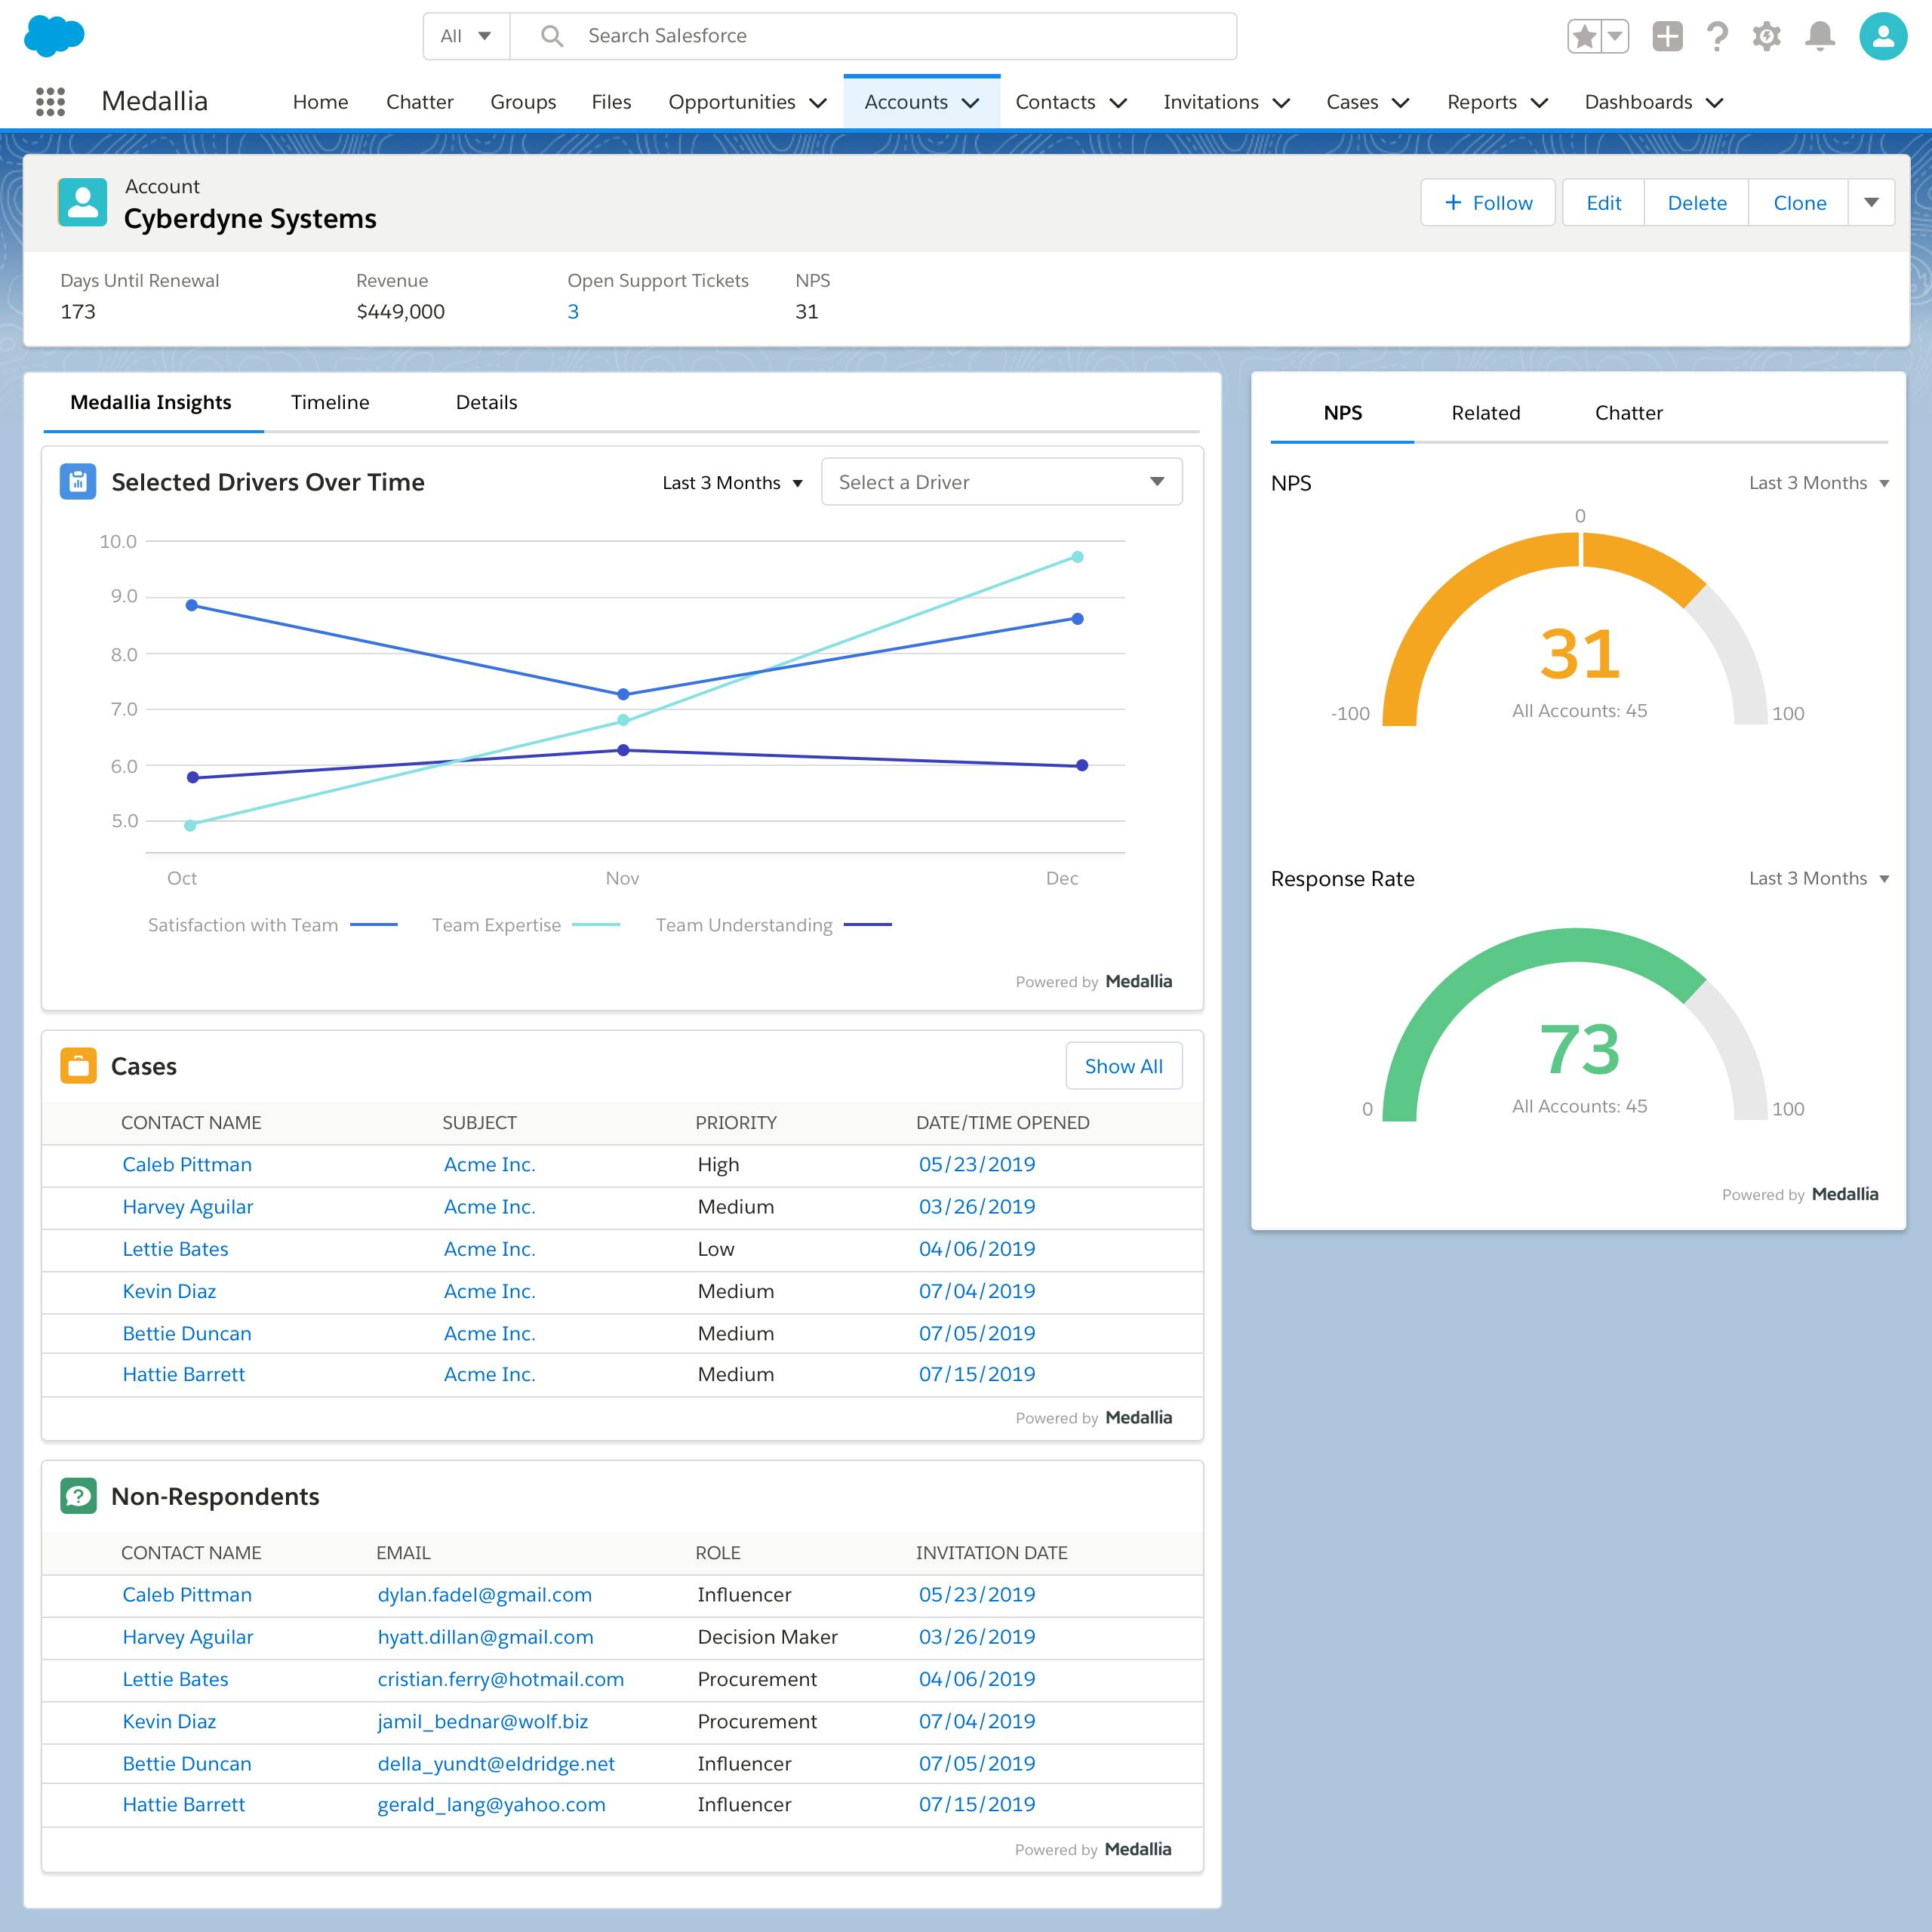The height and width of the screenshot is (1932, 1932).
Task: Change NPS gauge Last 3 Months filter
Action: click(1819, 483)
